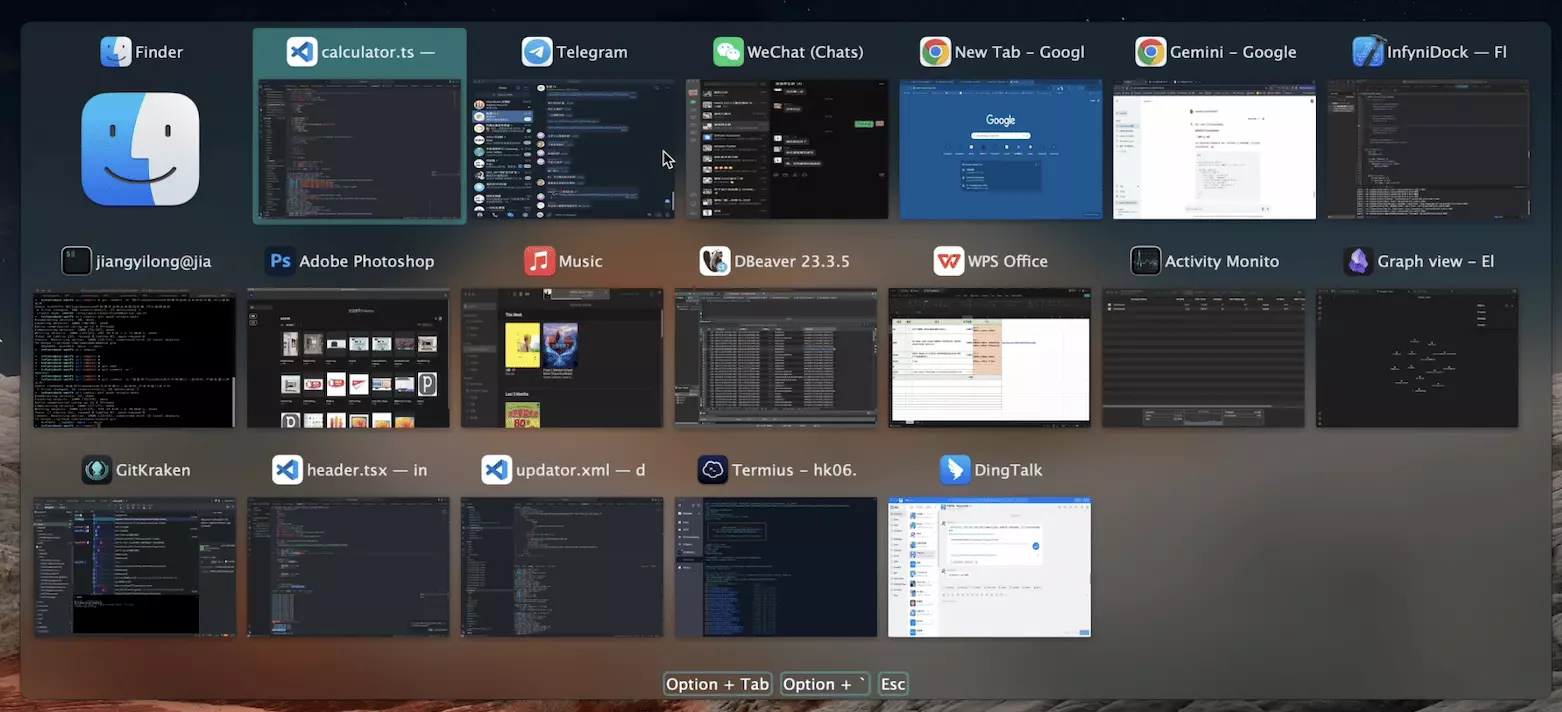Click the "Telegram" title label
Image resolution: width=1562 pixels, height=712 pixels.
[x=592, y=52]
